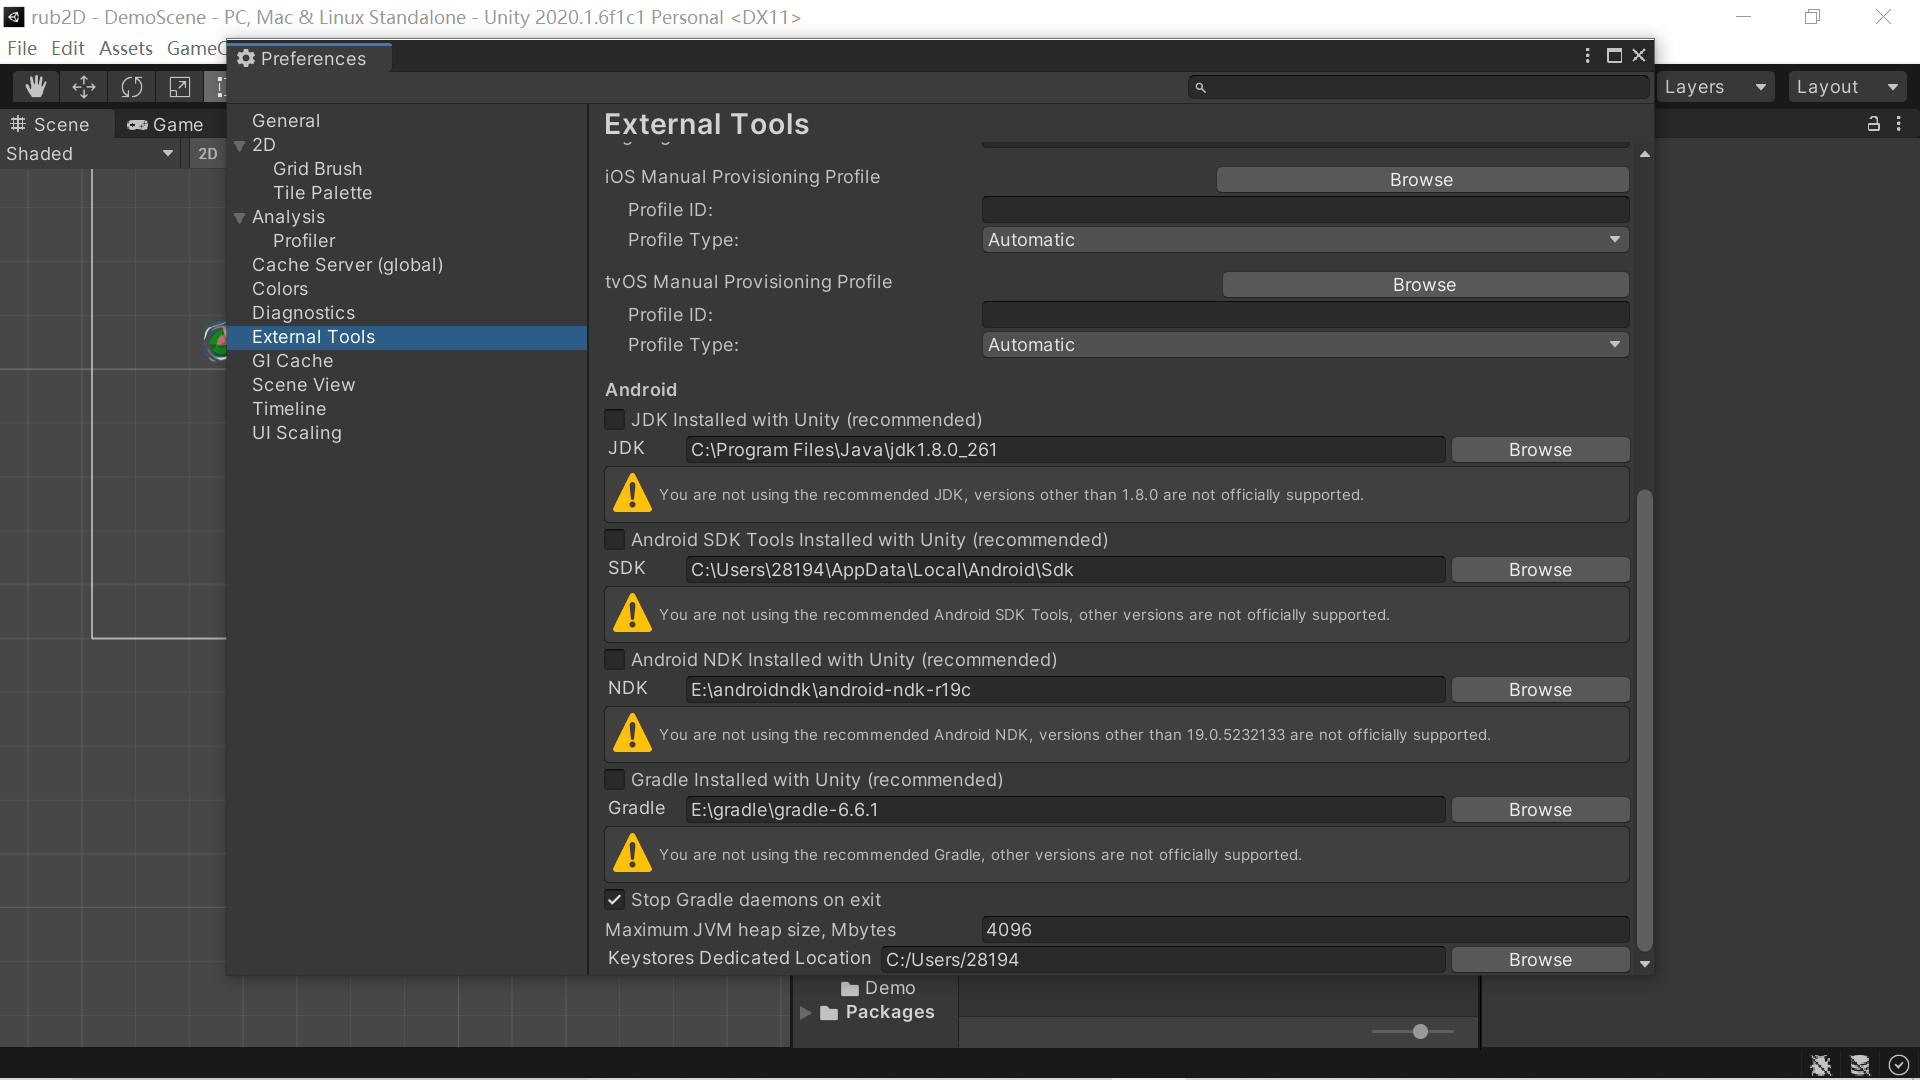Click the tvOS Profile ID field
Viewport: 1920px width, 1080px height.
coord(1305,315)
